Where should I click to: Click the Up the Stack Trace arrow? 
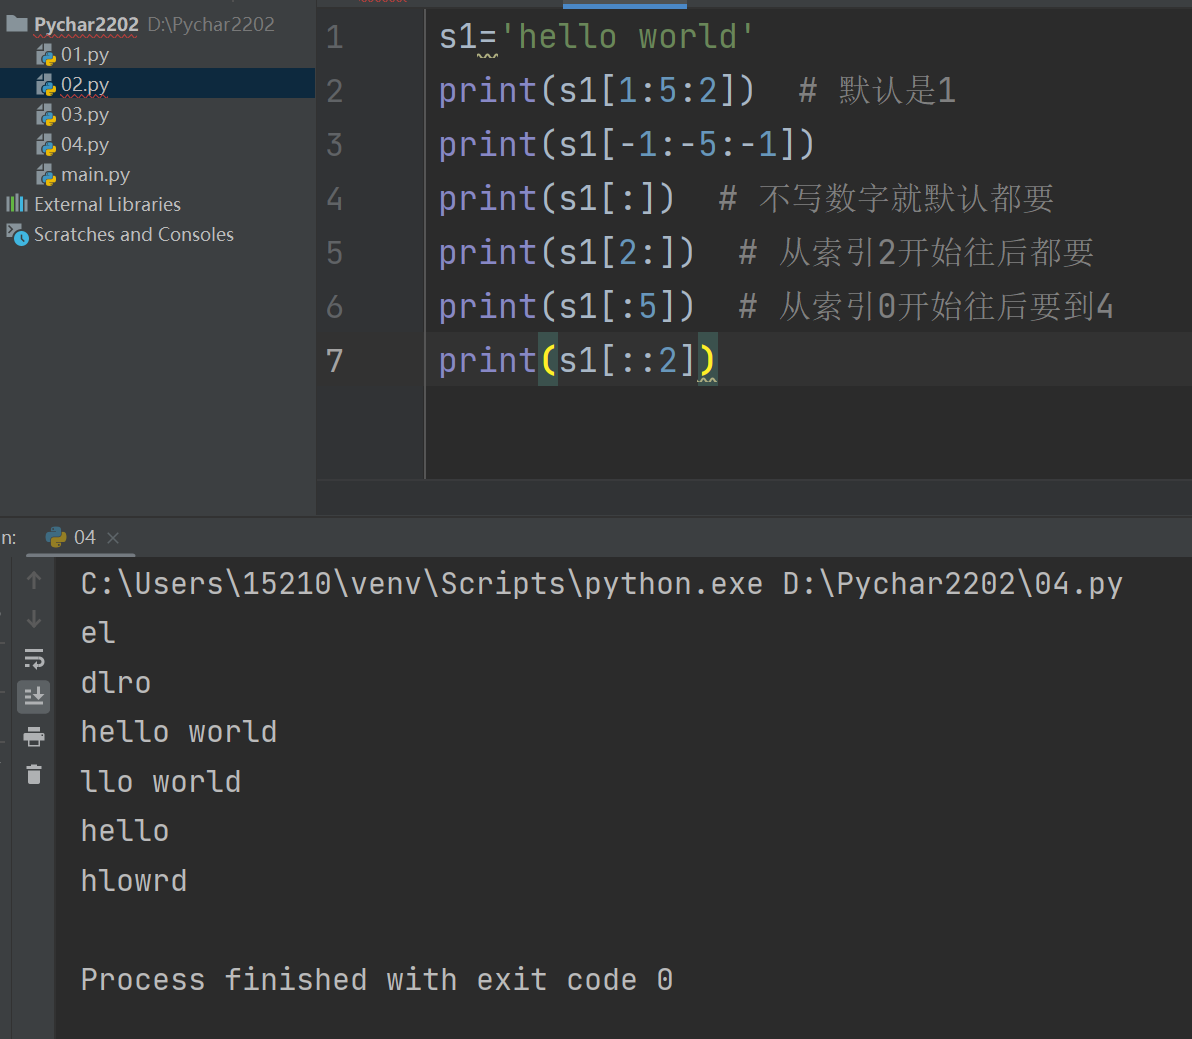click(34, 580)
